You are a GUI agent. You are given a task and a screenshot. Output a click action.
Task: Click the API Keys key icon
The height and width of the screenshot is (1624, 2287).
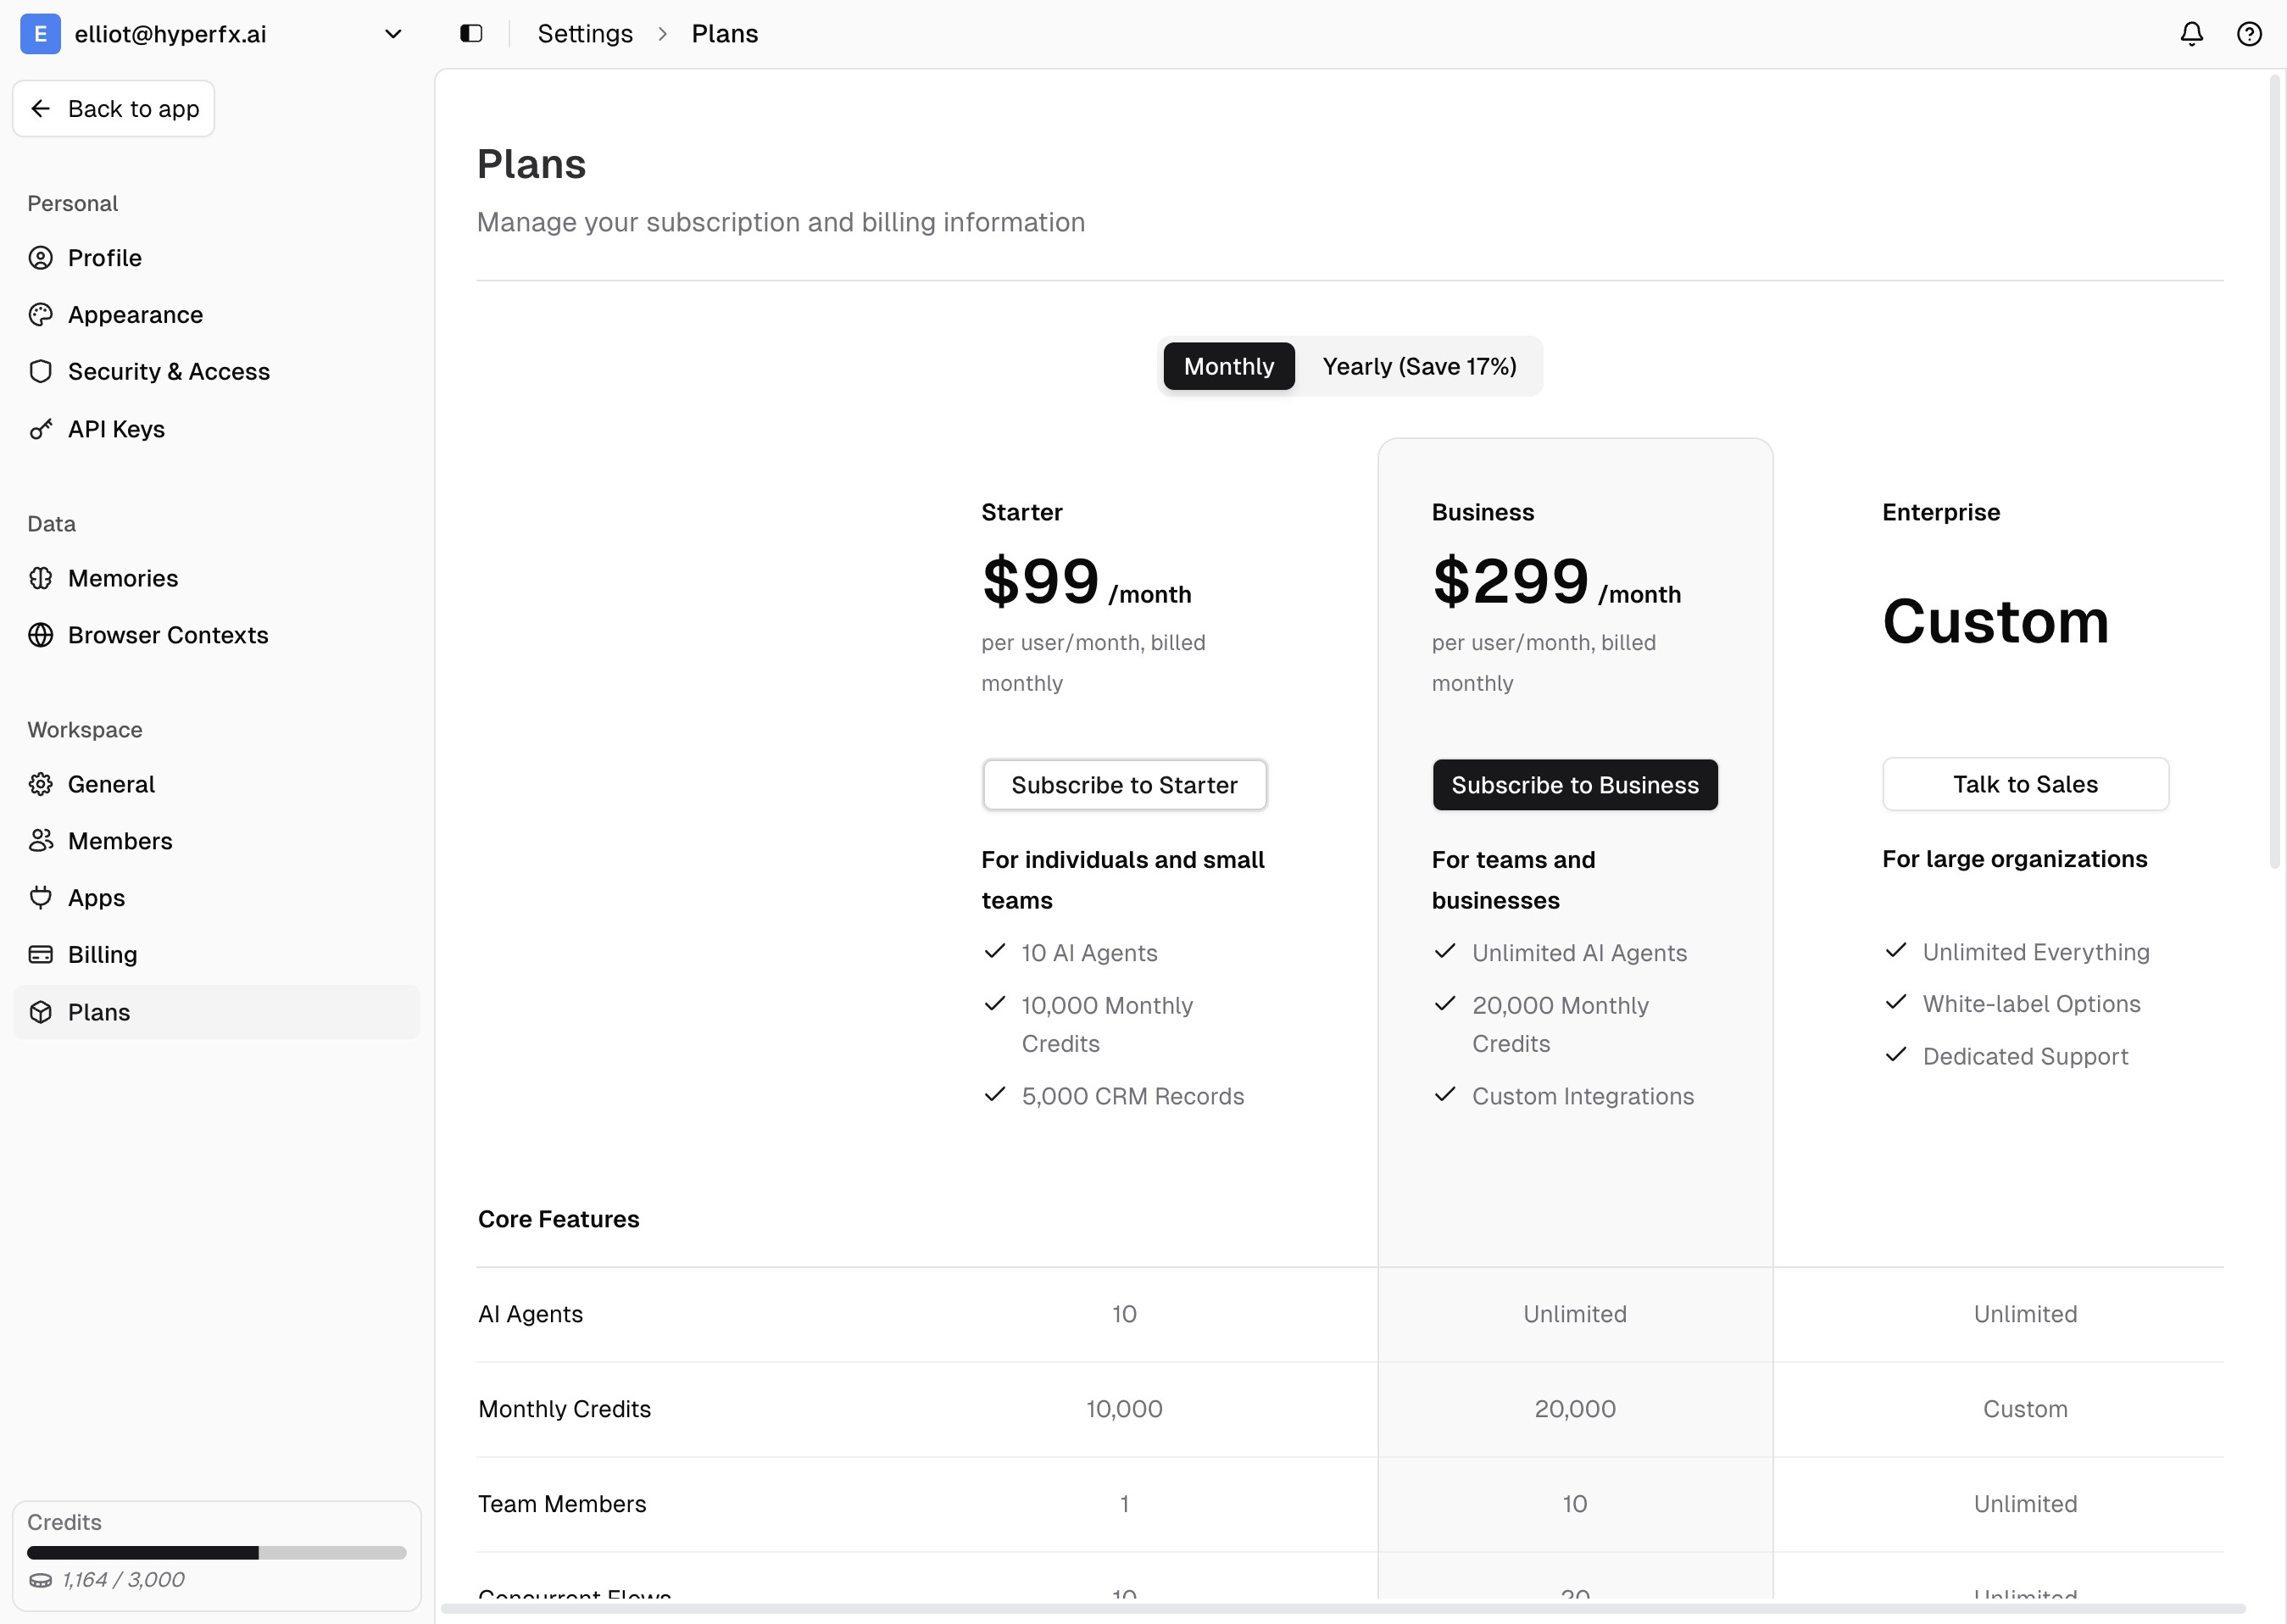coord(41,428)
